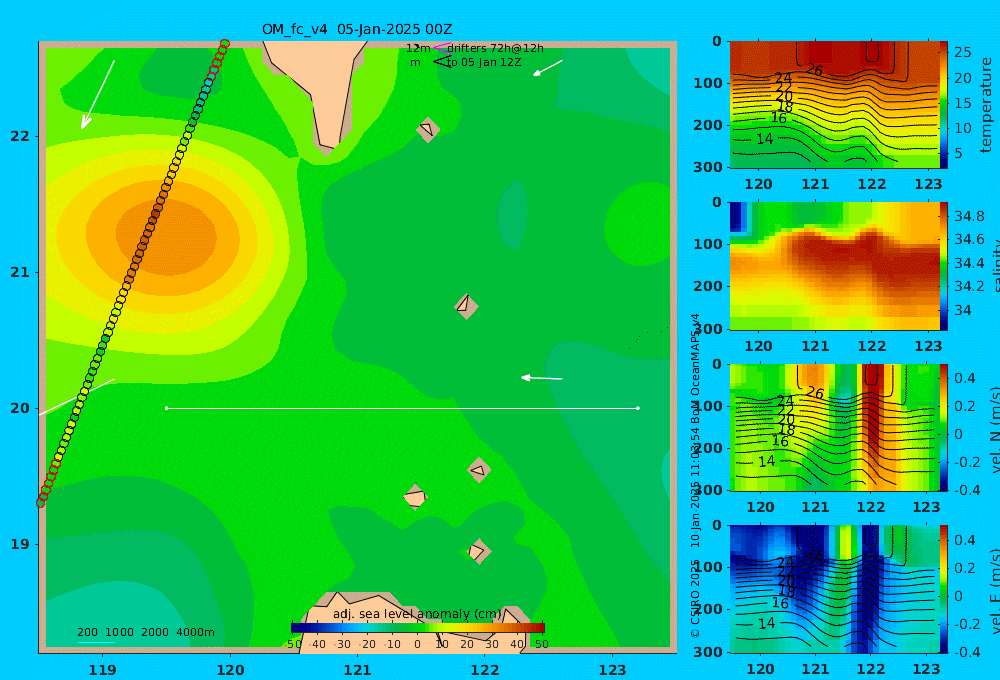Click the 0 label on sea level color bar

[417, 644]
